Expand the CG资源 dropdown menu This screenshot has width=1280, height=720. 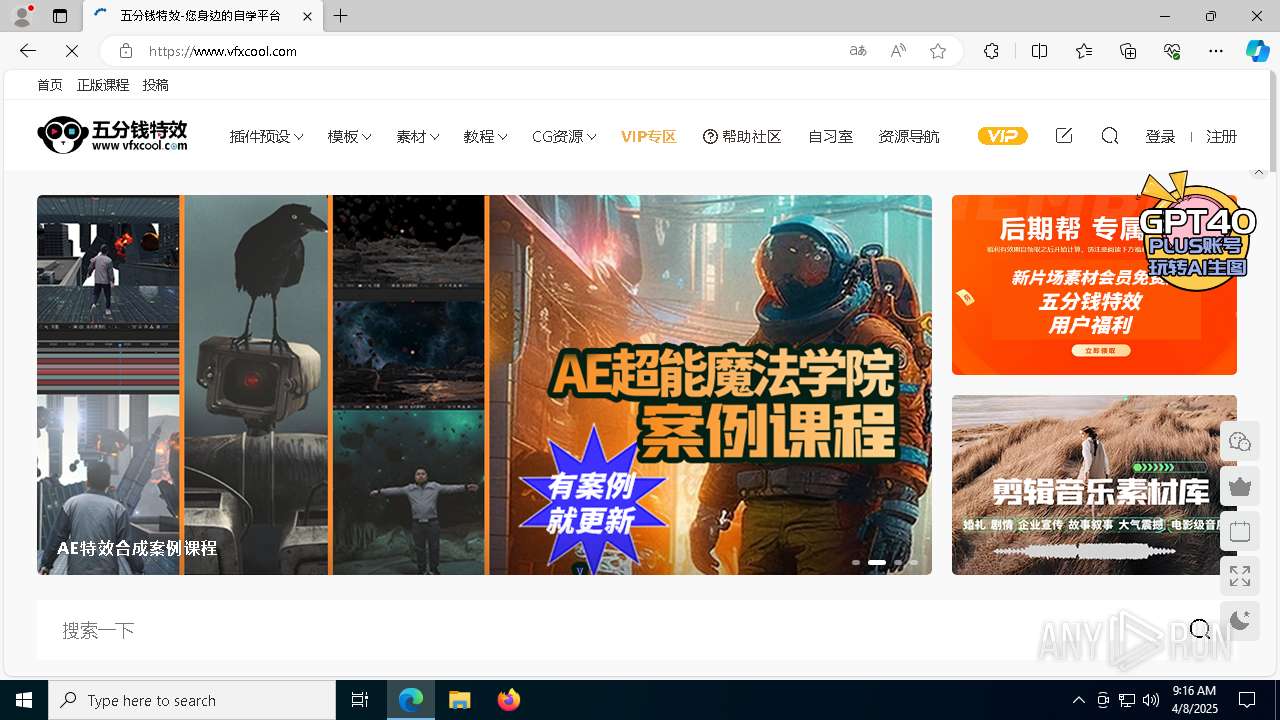point(564,137)
